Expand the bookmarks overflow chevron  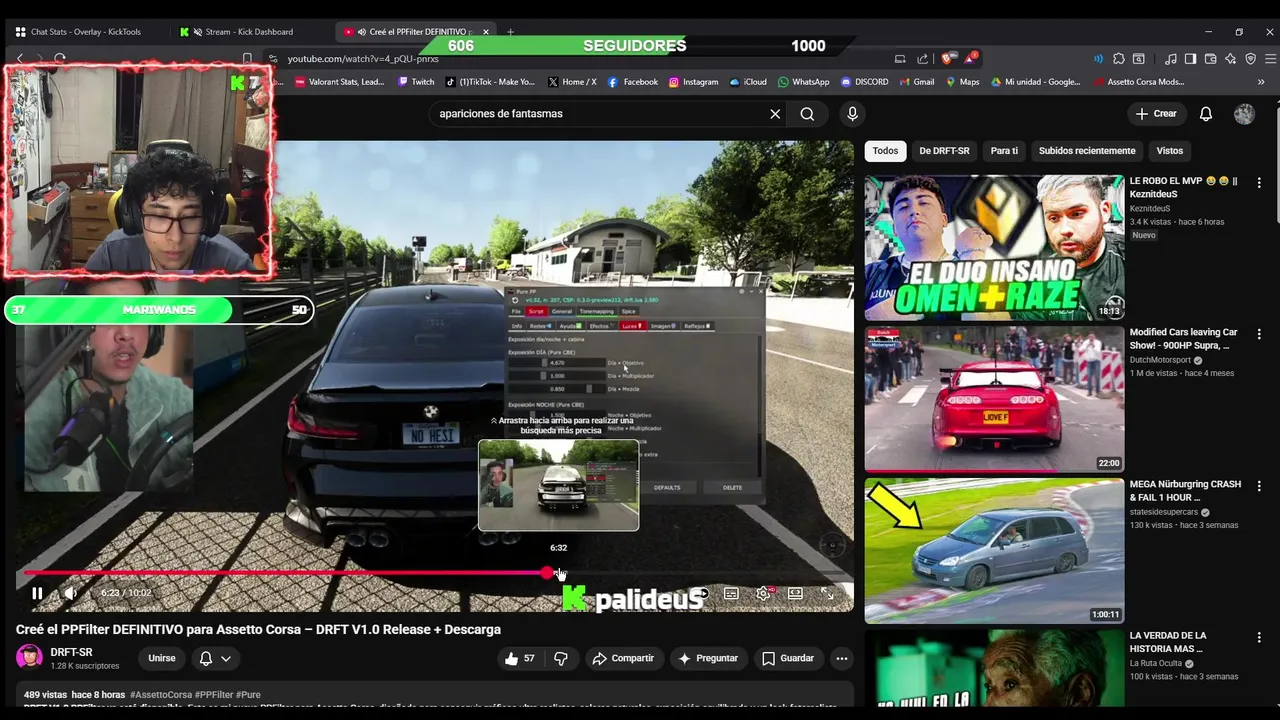(1262, 82)
